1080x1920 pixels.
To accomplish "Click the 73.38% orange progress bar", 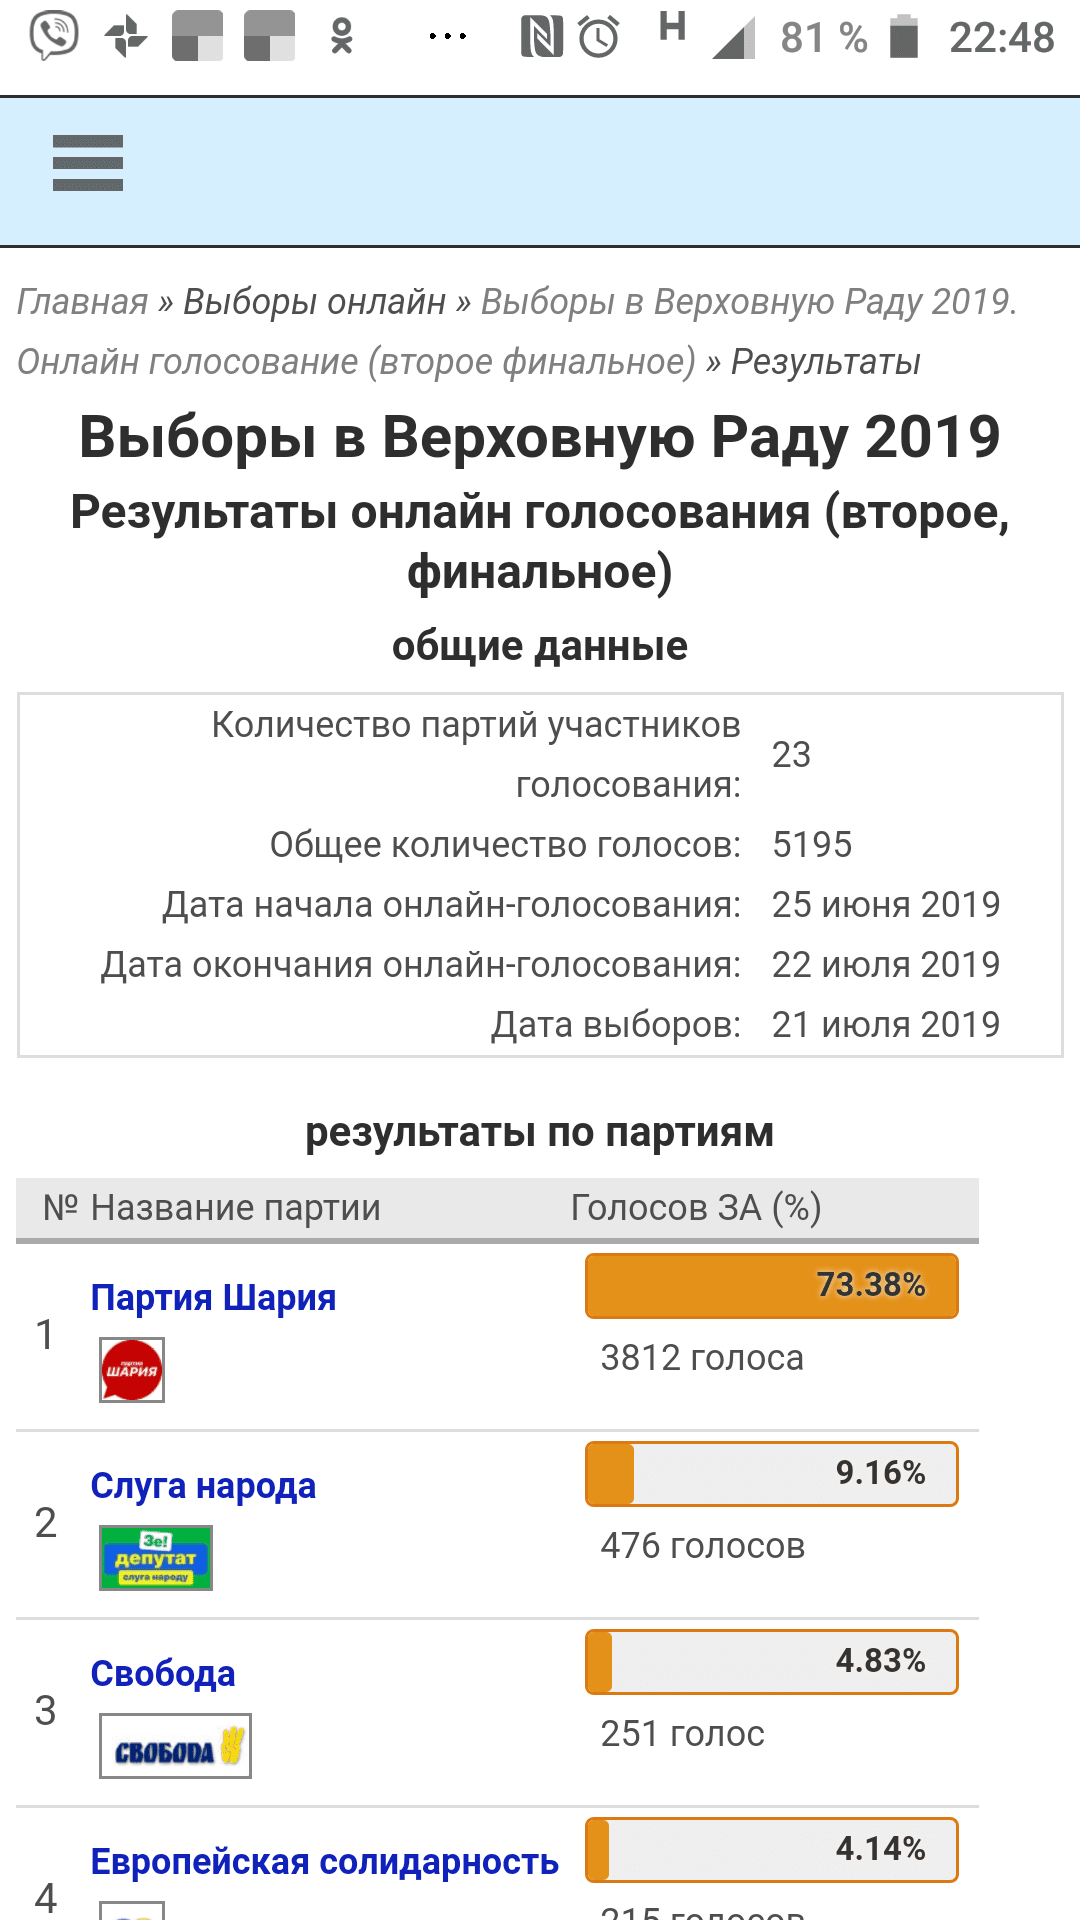I will pos(771,1286).
